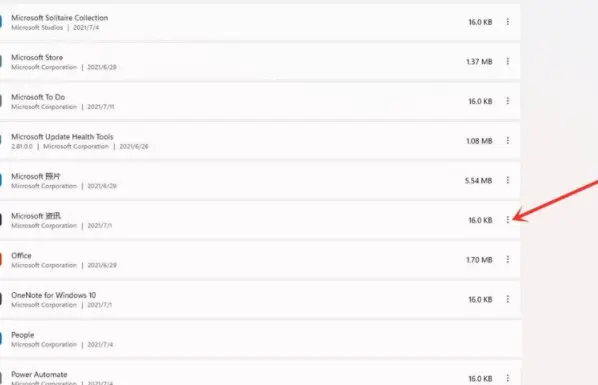Click the Microsoft To Do app name
598x385 pixels.
tap(38, 97)
